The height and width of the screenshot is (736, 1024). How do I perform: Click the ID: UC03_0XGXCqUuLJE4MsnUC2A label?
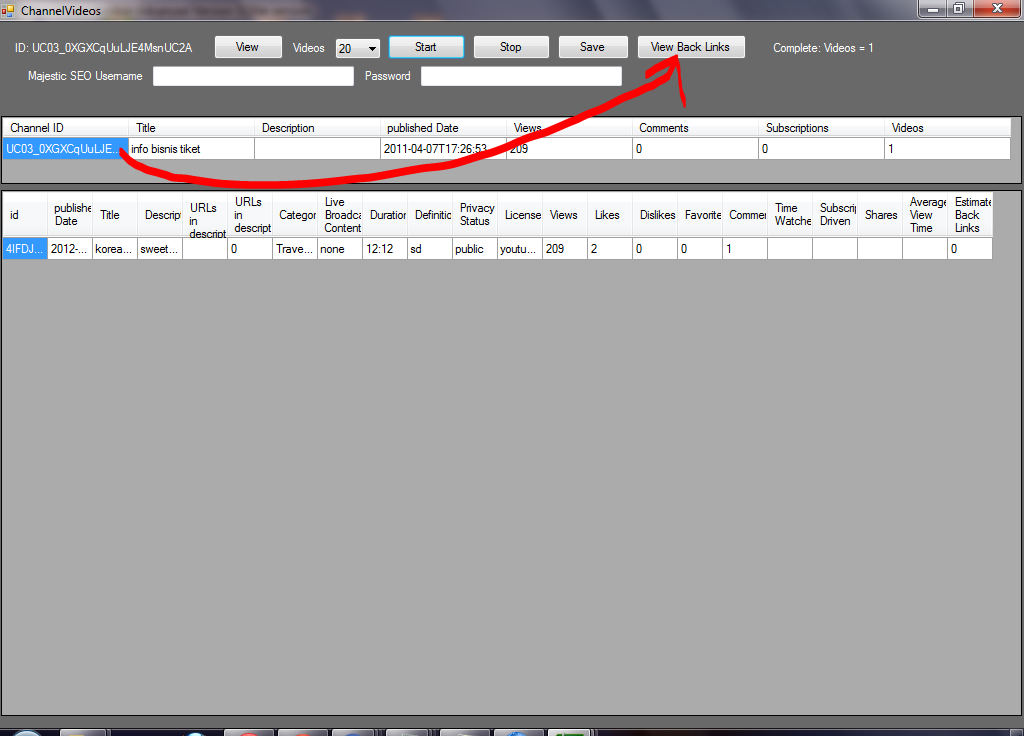pos(103,48)
